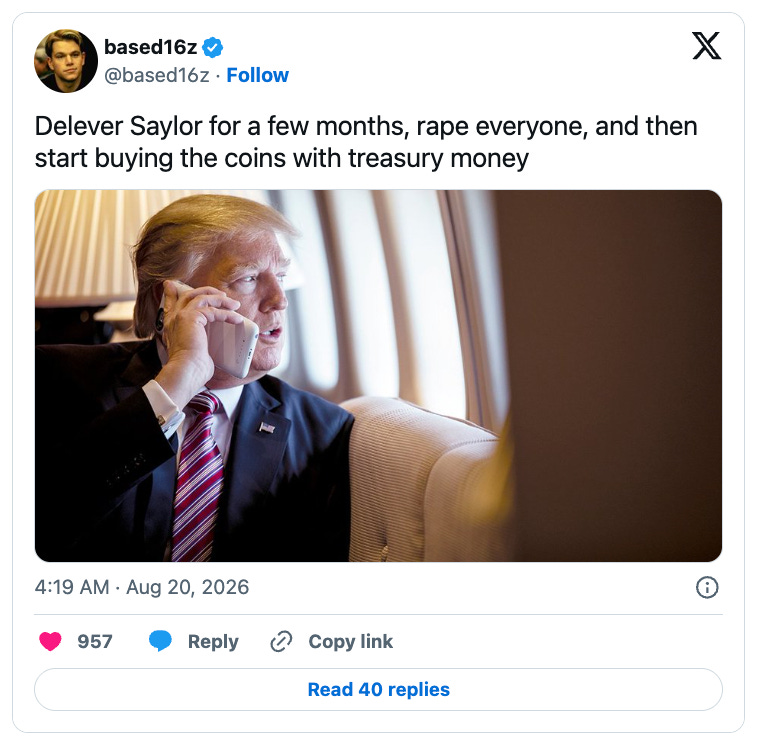Click the Aug 20, 2026 date

[188, 587]
